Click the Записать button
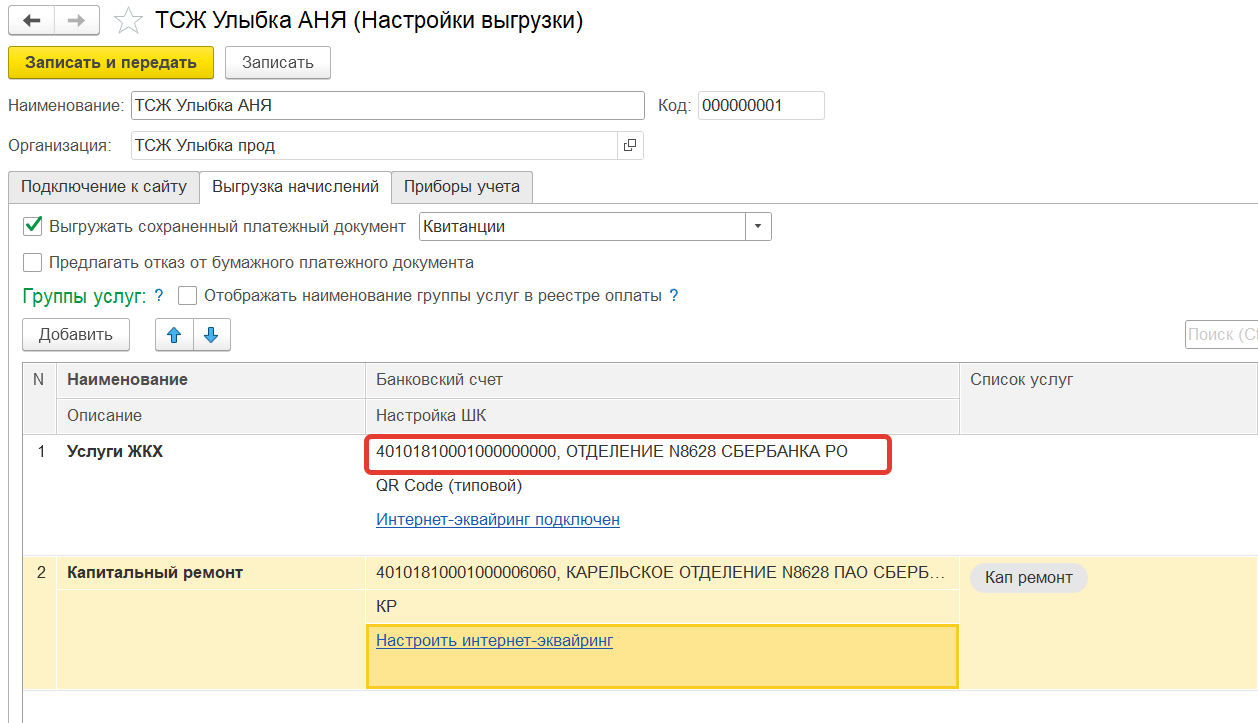Image resolution: width=1258 pixels, height=723 pixels. 278,62
